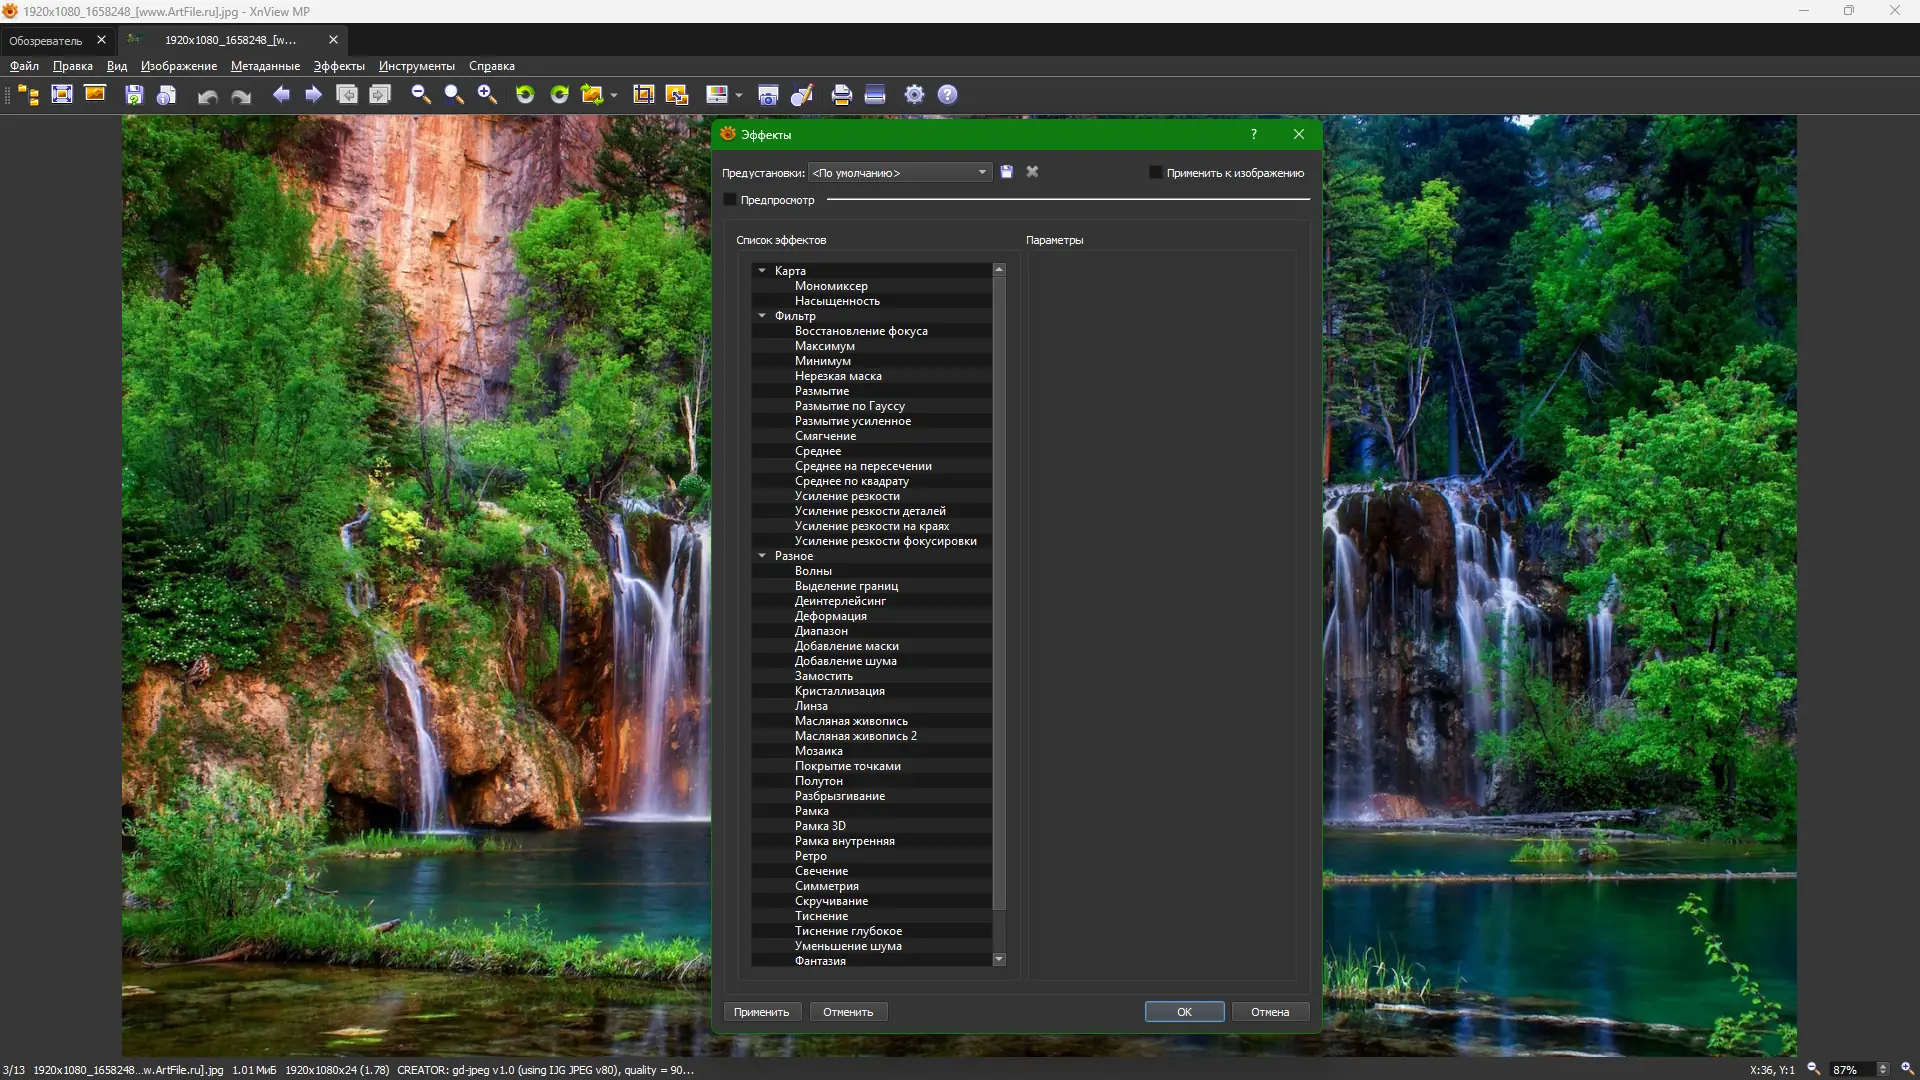Open the Предустановки dropdown list

(x=899, y=173)
